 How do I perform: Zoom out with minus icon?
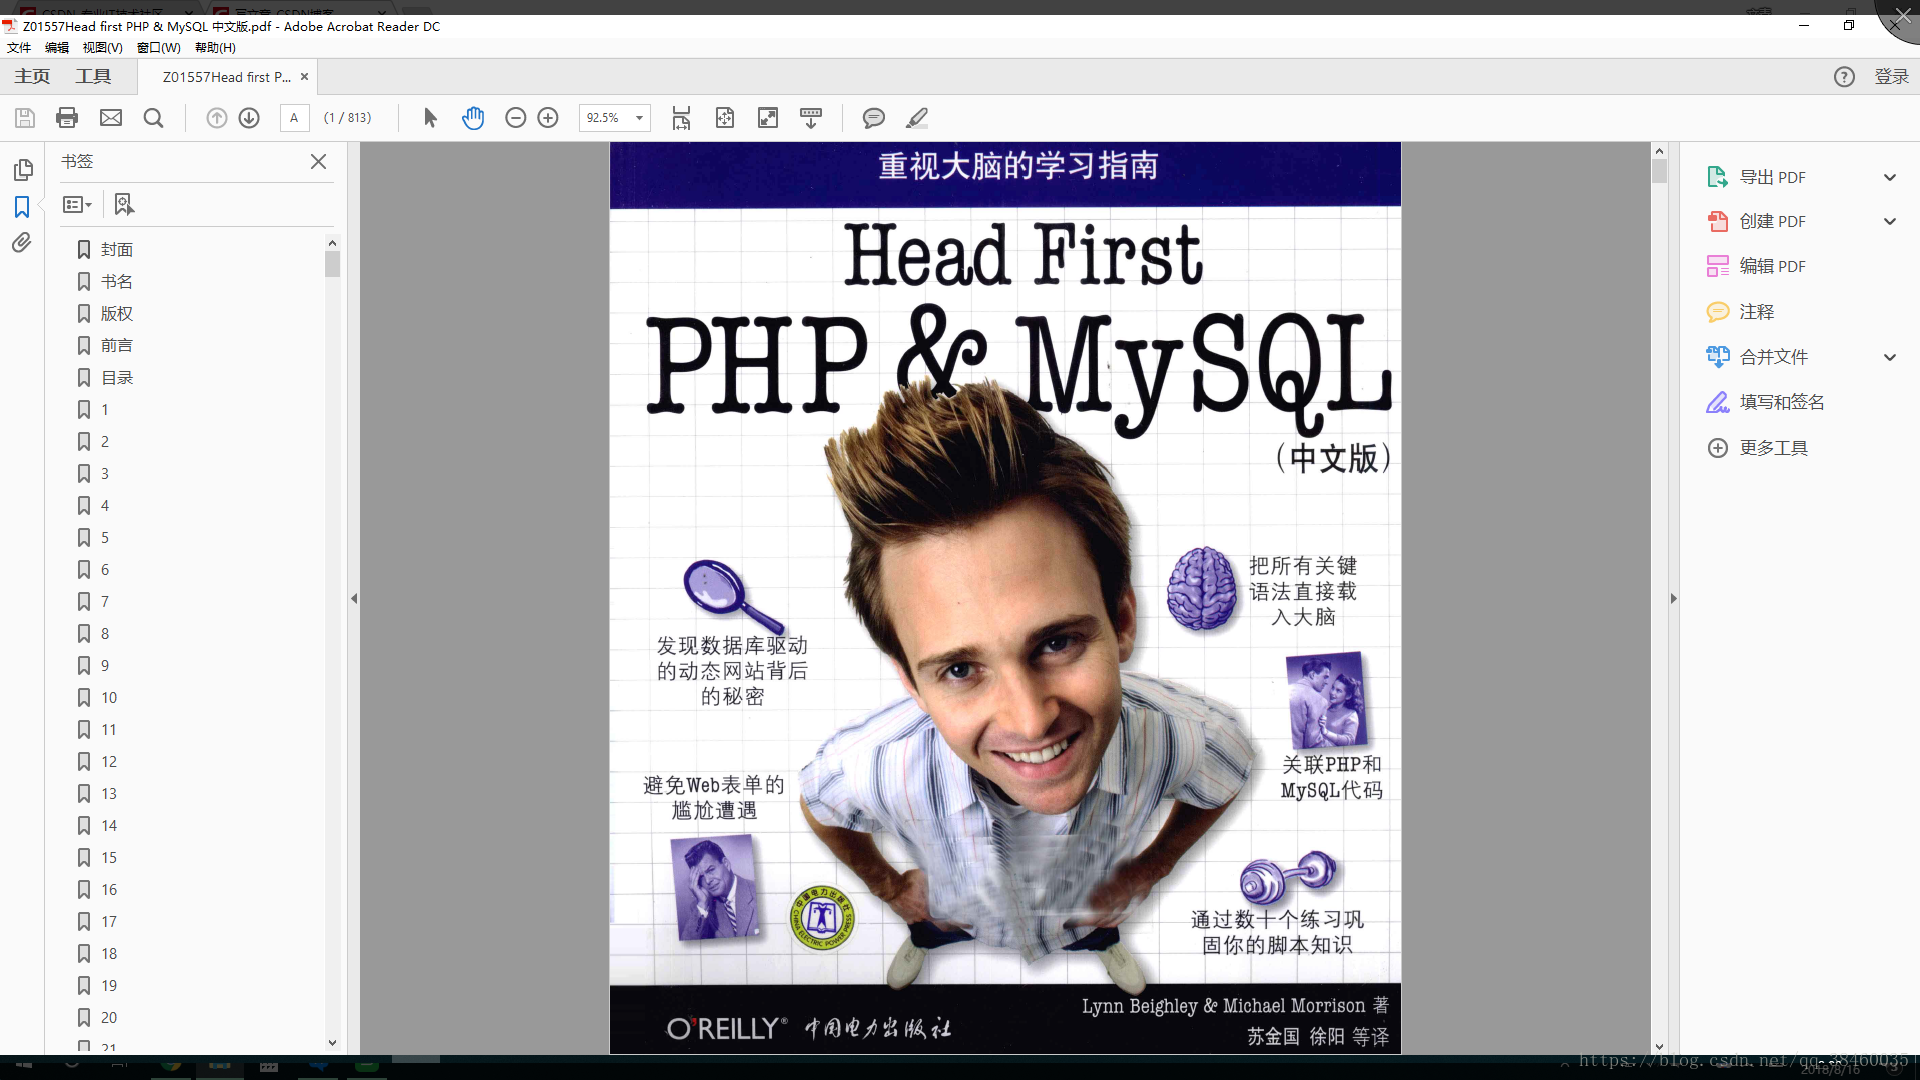tap(516, 118)
